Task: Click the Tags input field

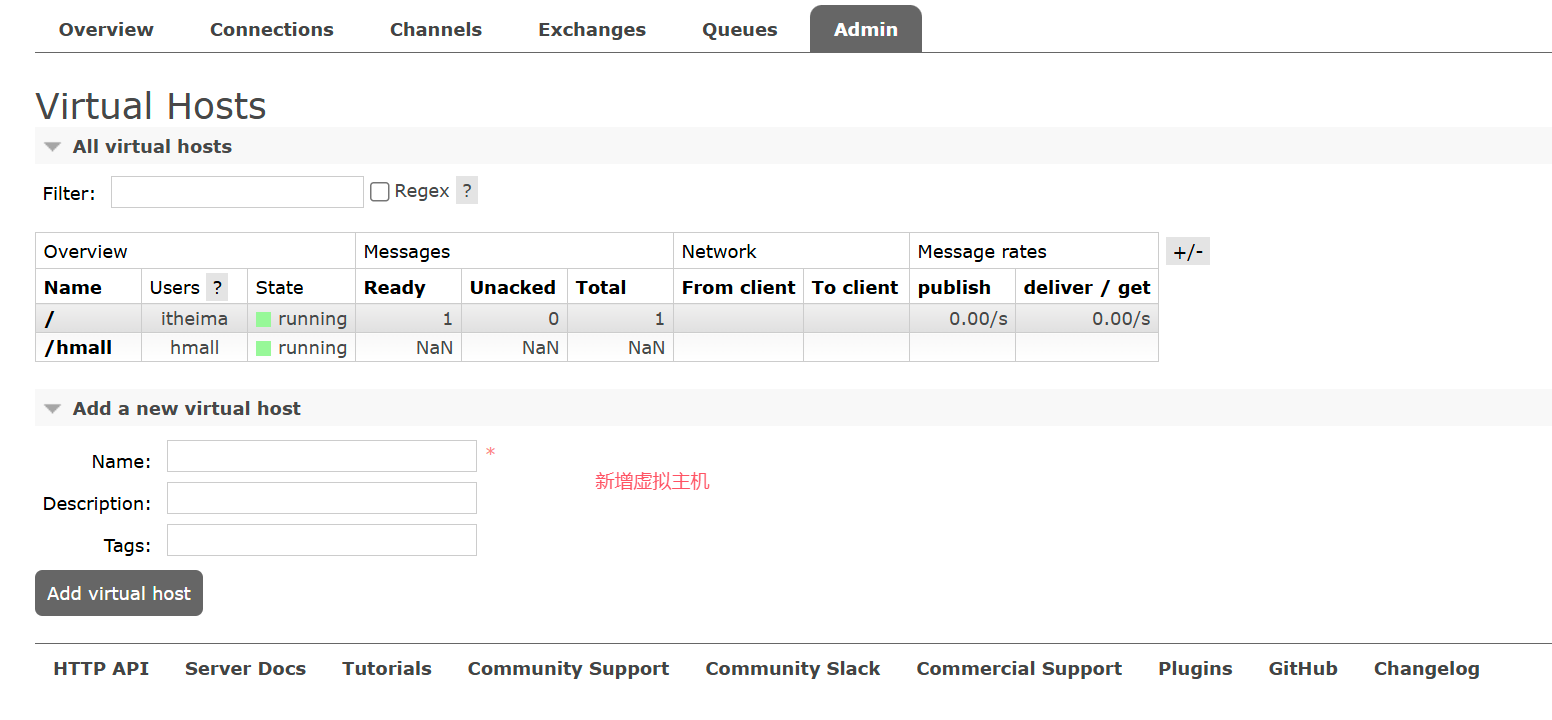Action: (x=321, y=540)
